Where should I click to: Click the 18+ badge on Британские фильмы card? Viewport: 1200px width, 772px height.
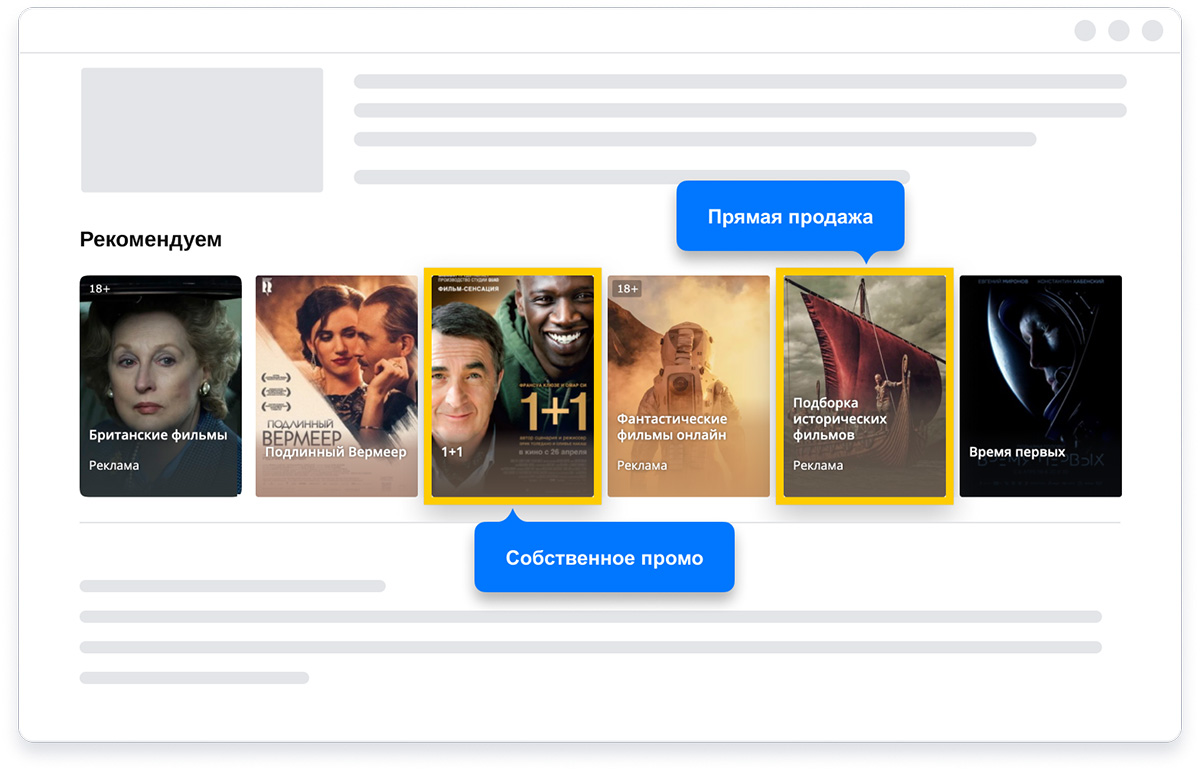(x=100, y=289)
